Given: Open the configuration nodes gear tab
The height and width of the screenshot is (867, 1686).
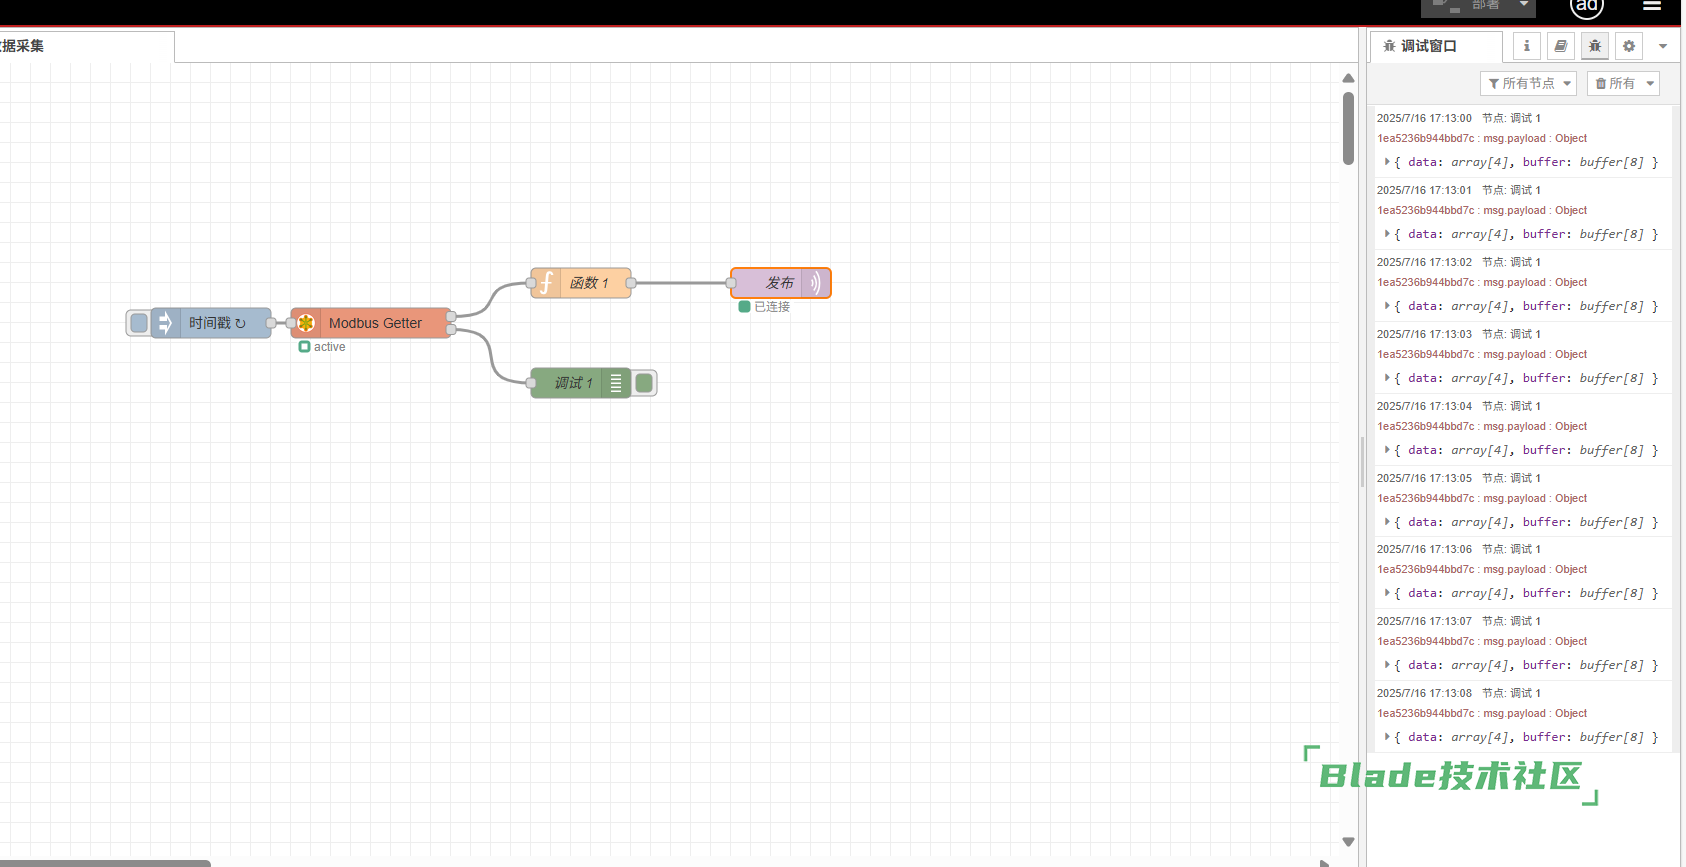Looking at the screenshot, I should (1629, 46).
